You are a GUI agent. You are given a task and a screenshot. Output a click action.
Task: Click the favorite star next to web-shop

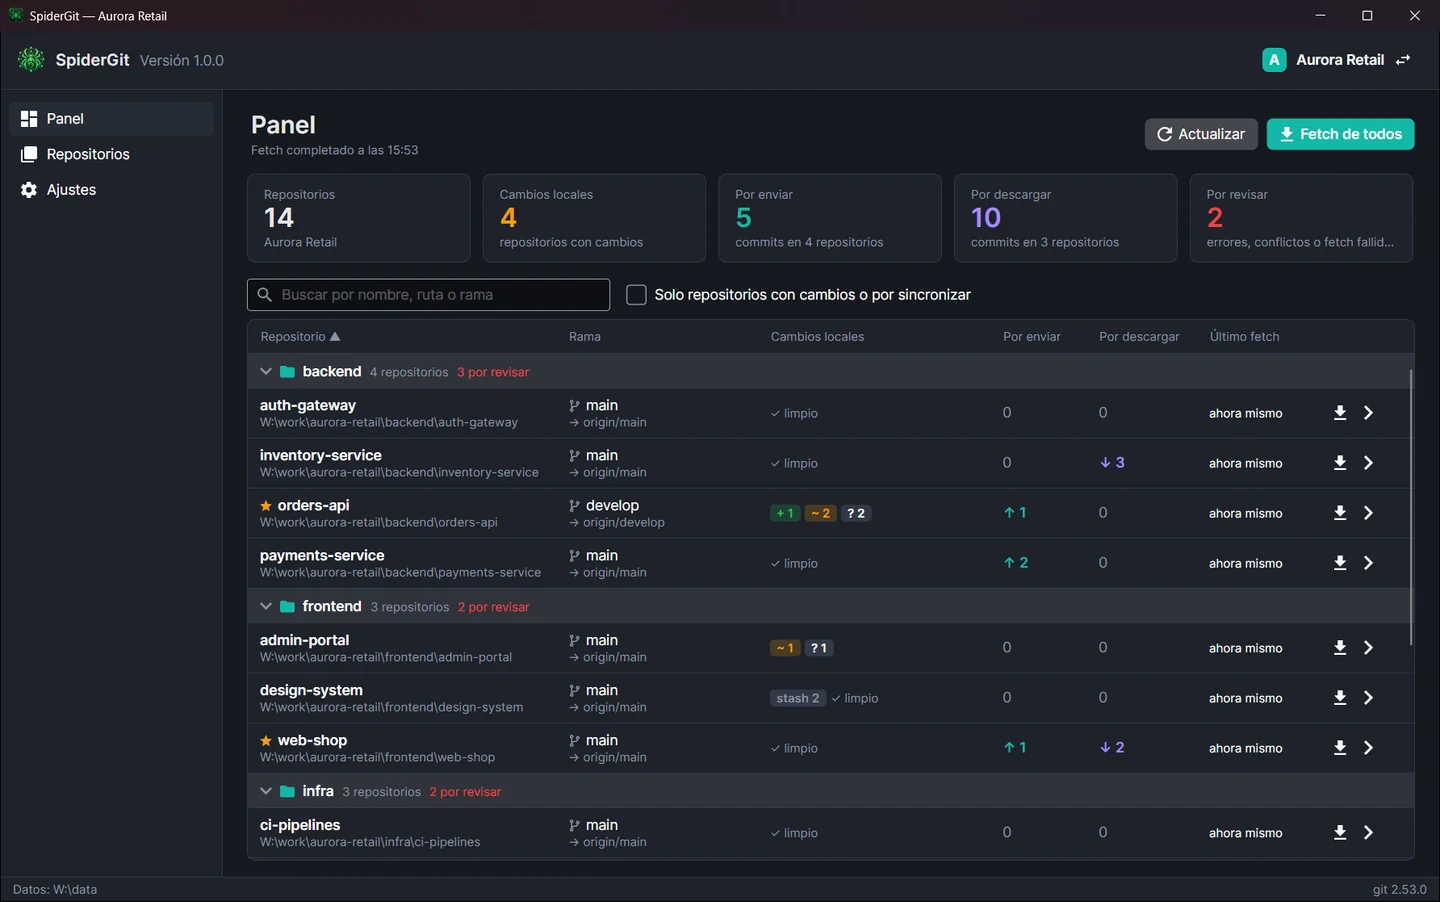[x=266, y=741]
